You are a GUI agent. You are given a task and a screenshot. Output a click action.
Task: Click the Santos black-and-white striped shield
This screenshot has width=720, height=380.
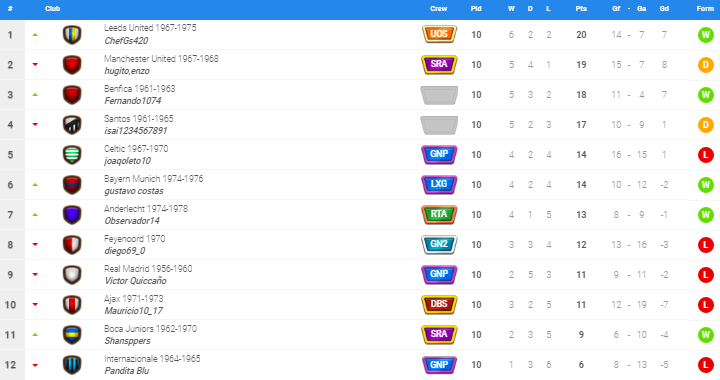point(72,125)
